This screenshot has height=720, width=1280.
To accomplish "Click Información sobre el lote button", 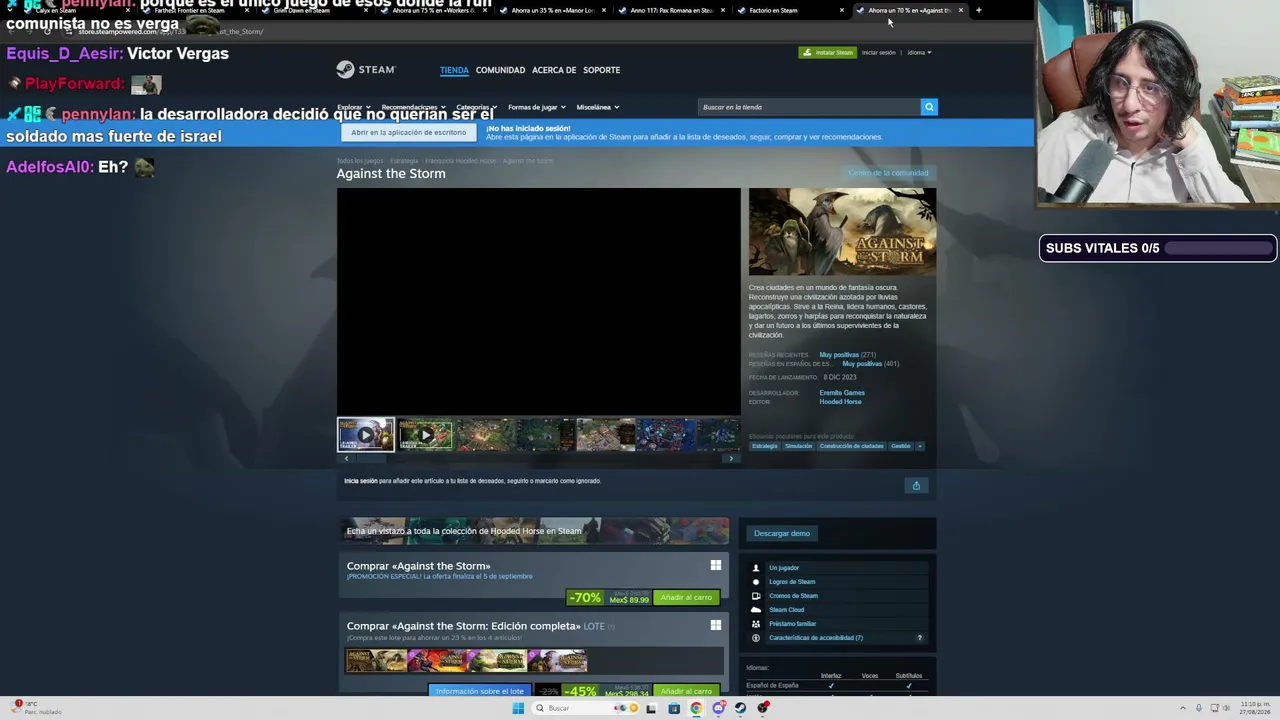I will pos(480,691).
